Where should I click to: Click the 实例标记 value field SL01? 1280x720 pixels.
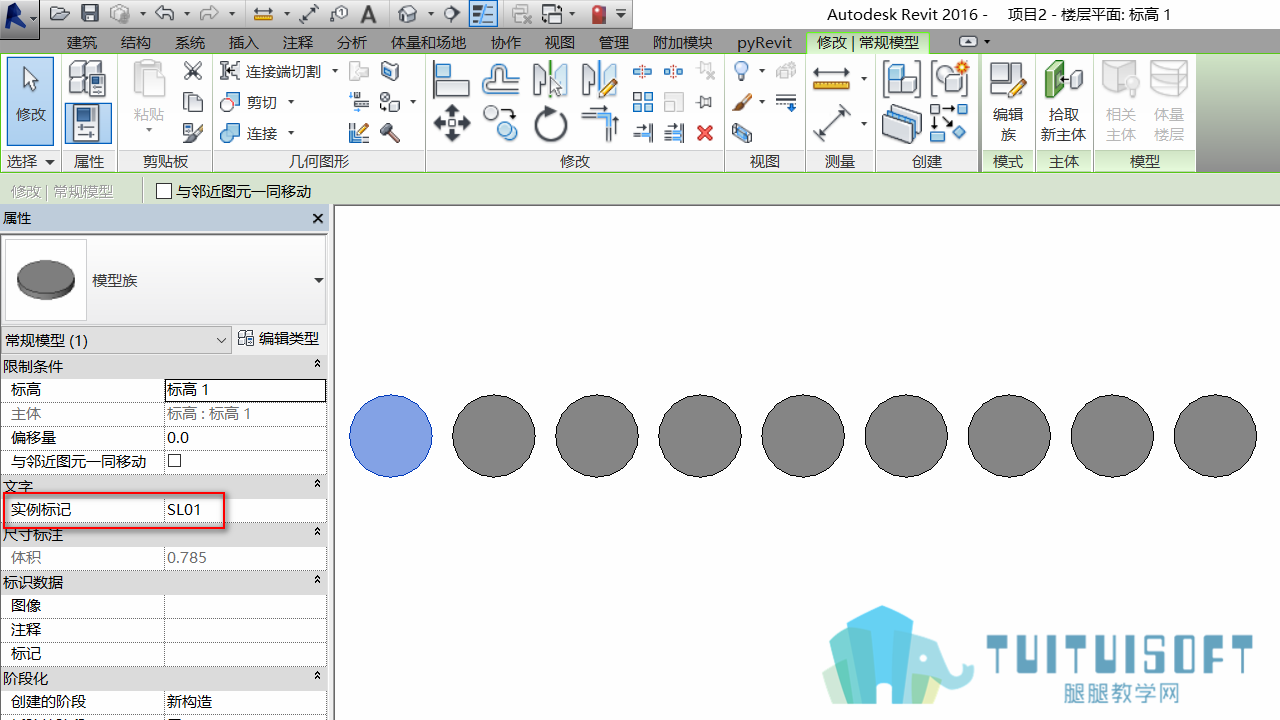pos(245,510)
